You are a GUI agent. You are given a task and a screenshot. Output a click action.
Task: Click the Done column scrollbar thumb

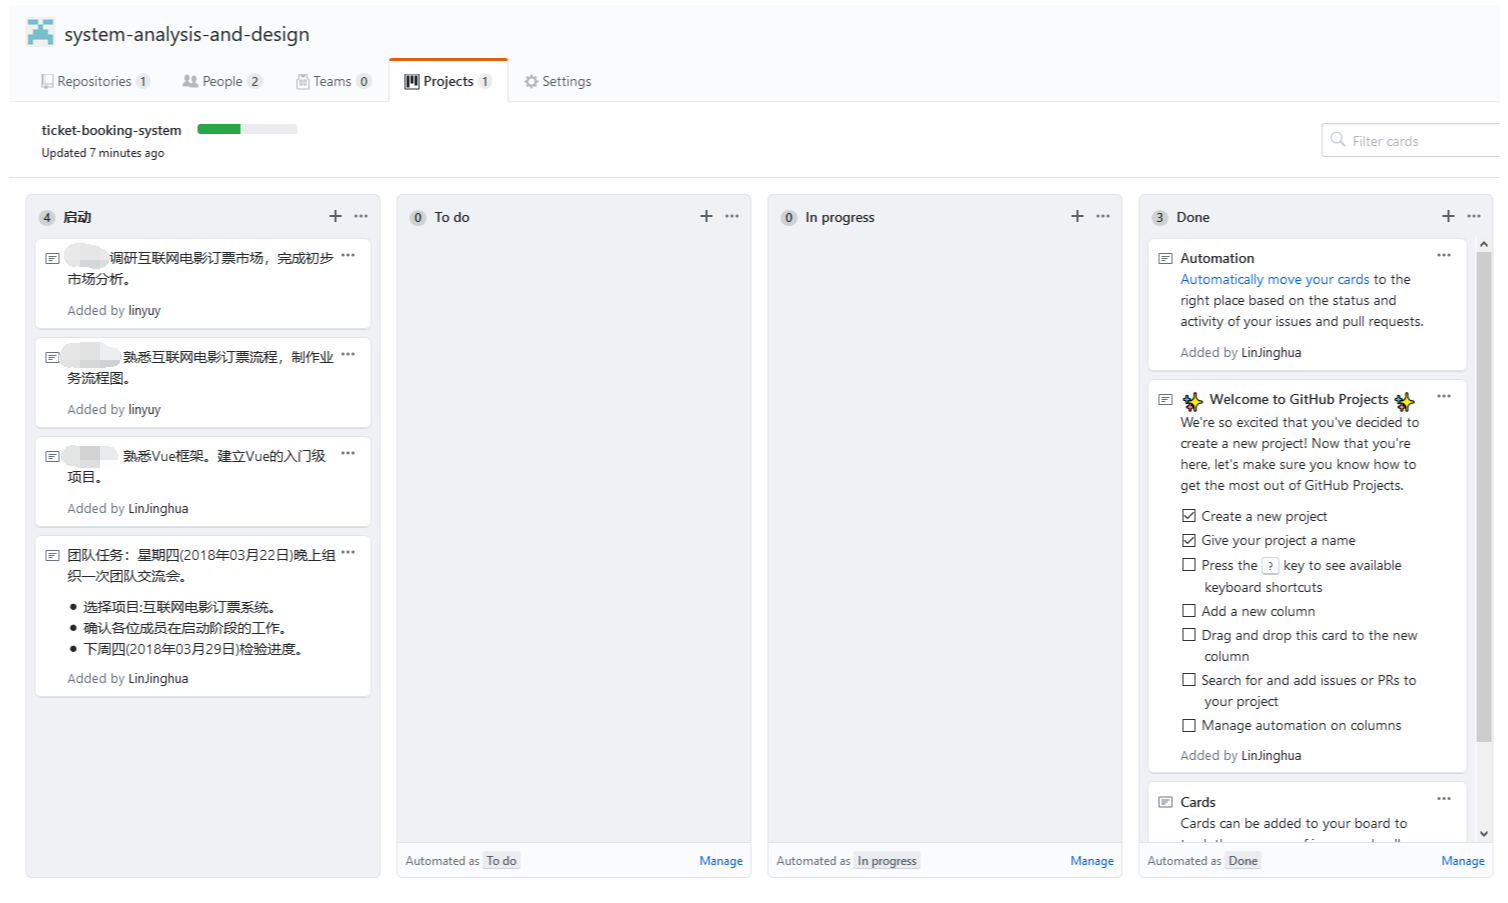coord(1484,497)
